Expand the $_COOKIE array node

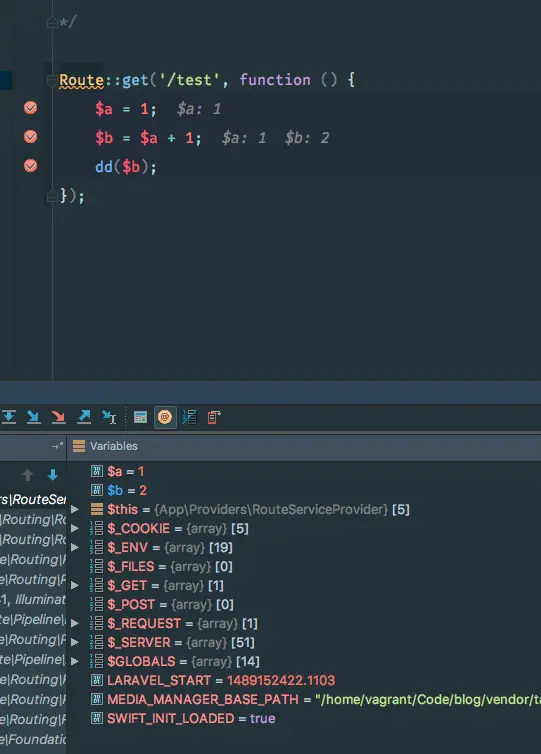click(x=75, y=528)
